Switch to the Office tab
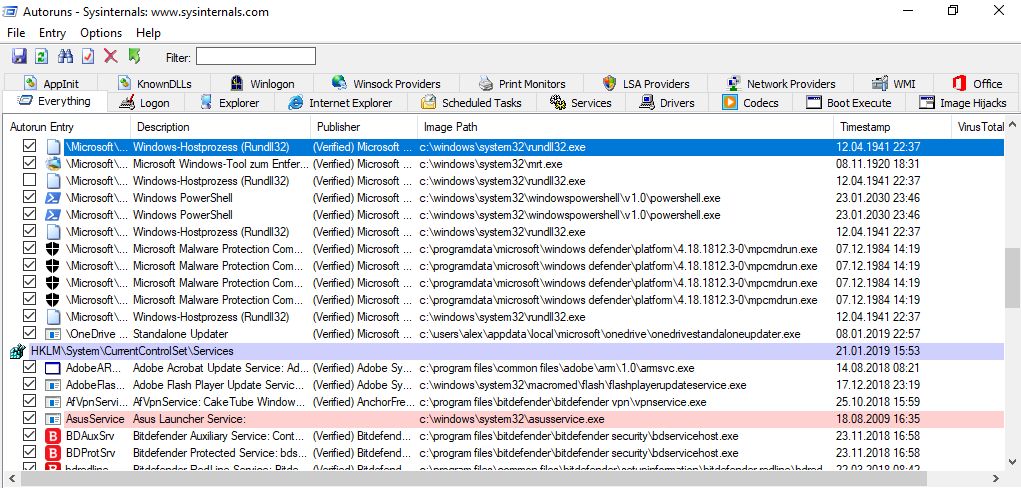The width and height of the screenshot is (1021, 488). click(977, 83)
